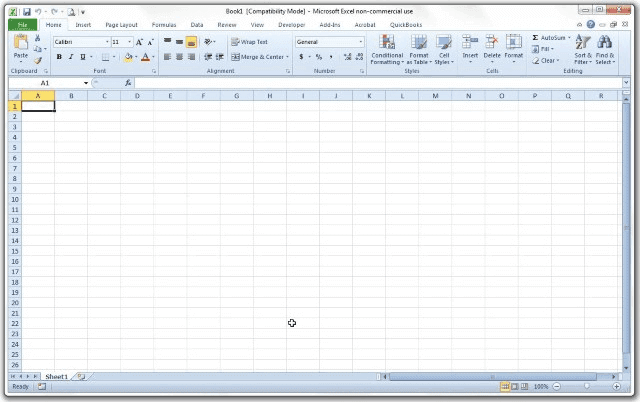The image size is (640, 402).
Task: Click the Fill Color paint bucket
Action: (129, 57)
